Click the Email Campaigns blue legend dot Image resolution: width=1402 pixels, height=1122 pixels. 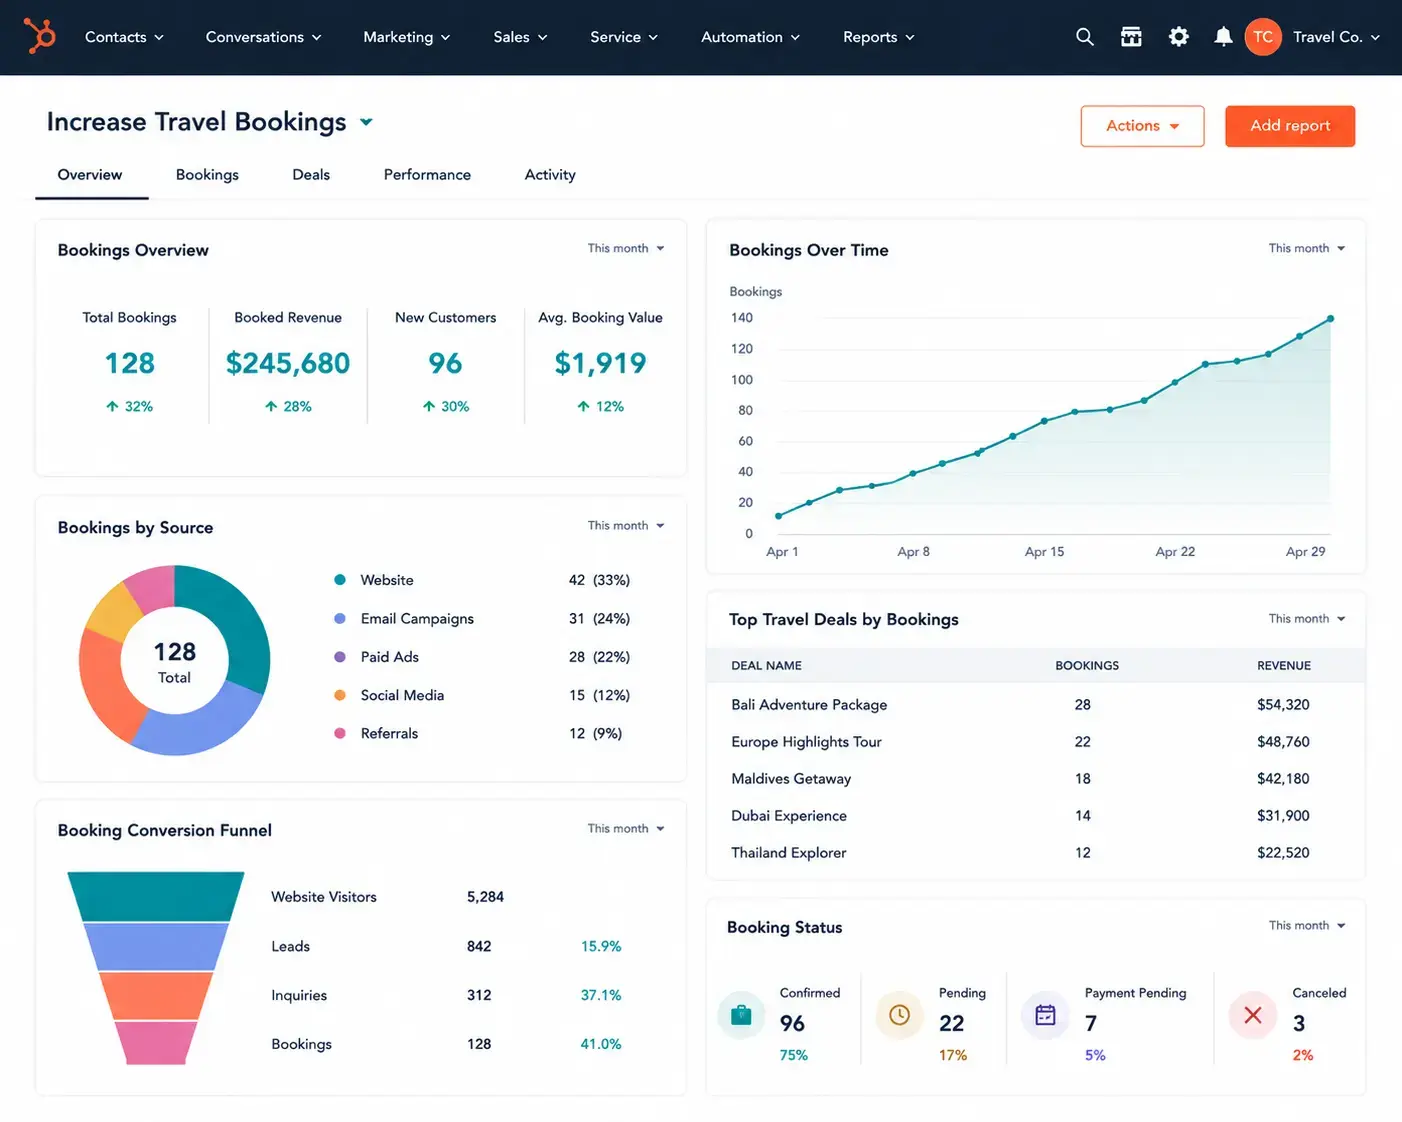point(340,618)
